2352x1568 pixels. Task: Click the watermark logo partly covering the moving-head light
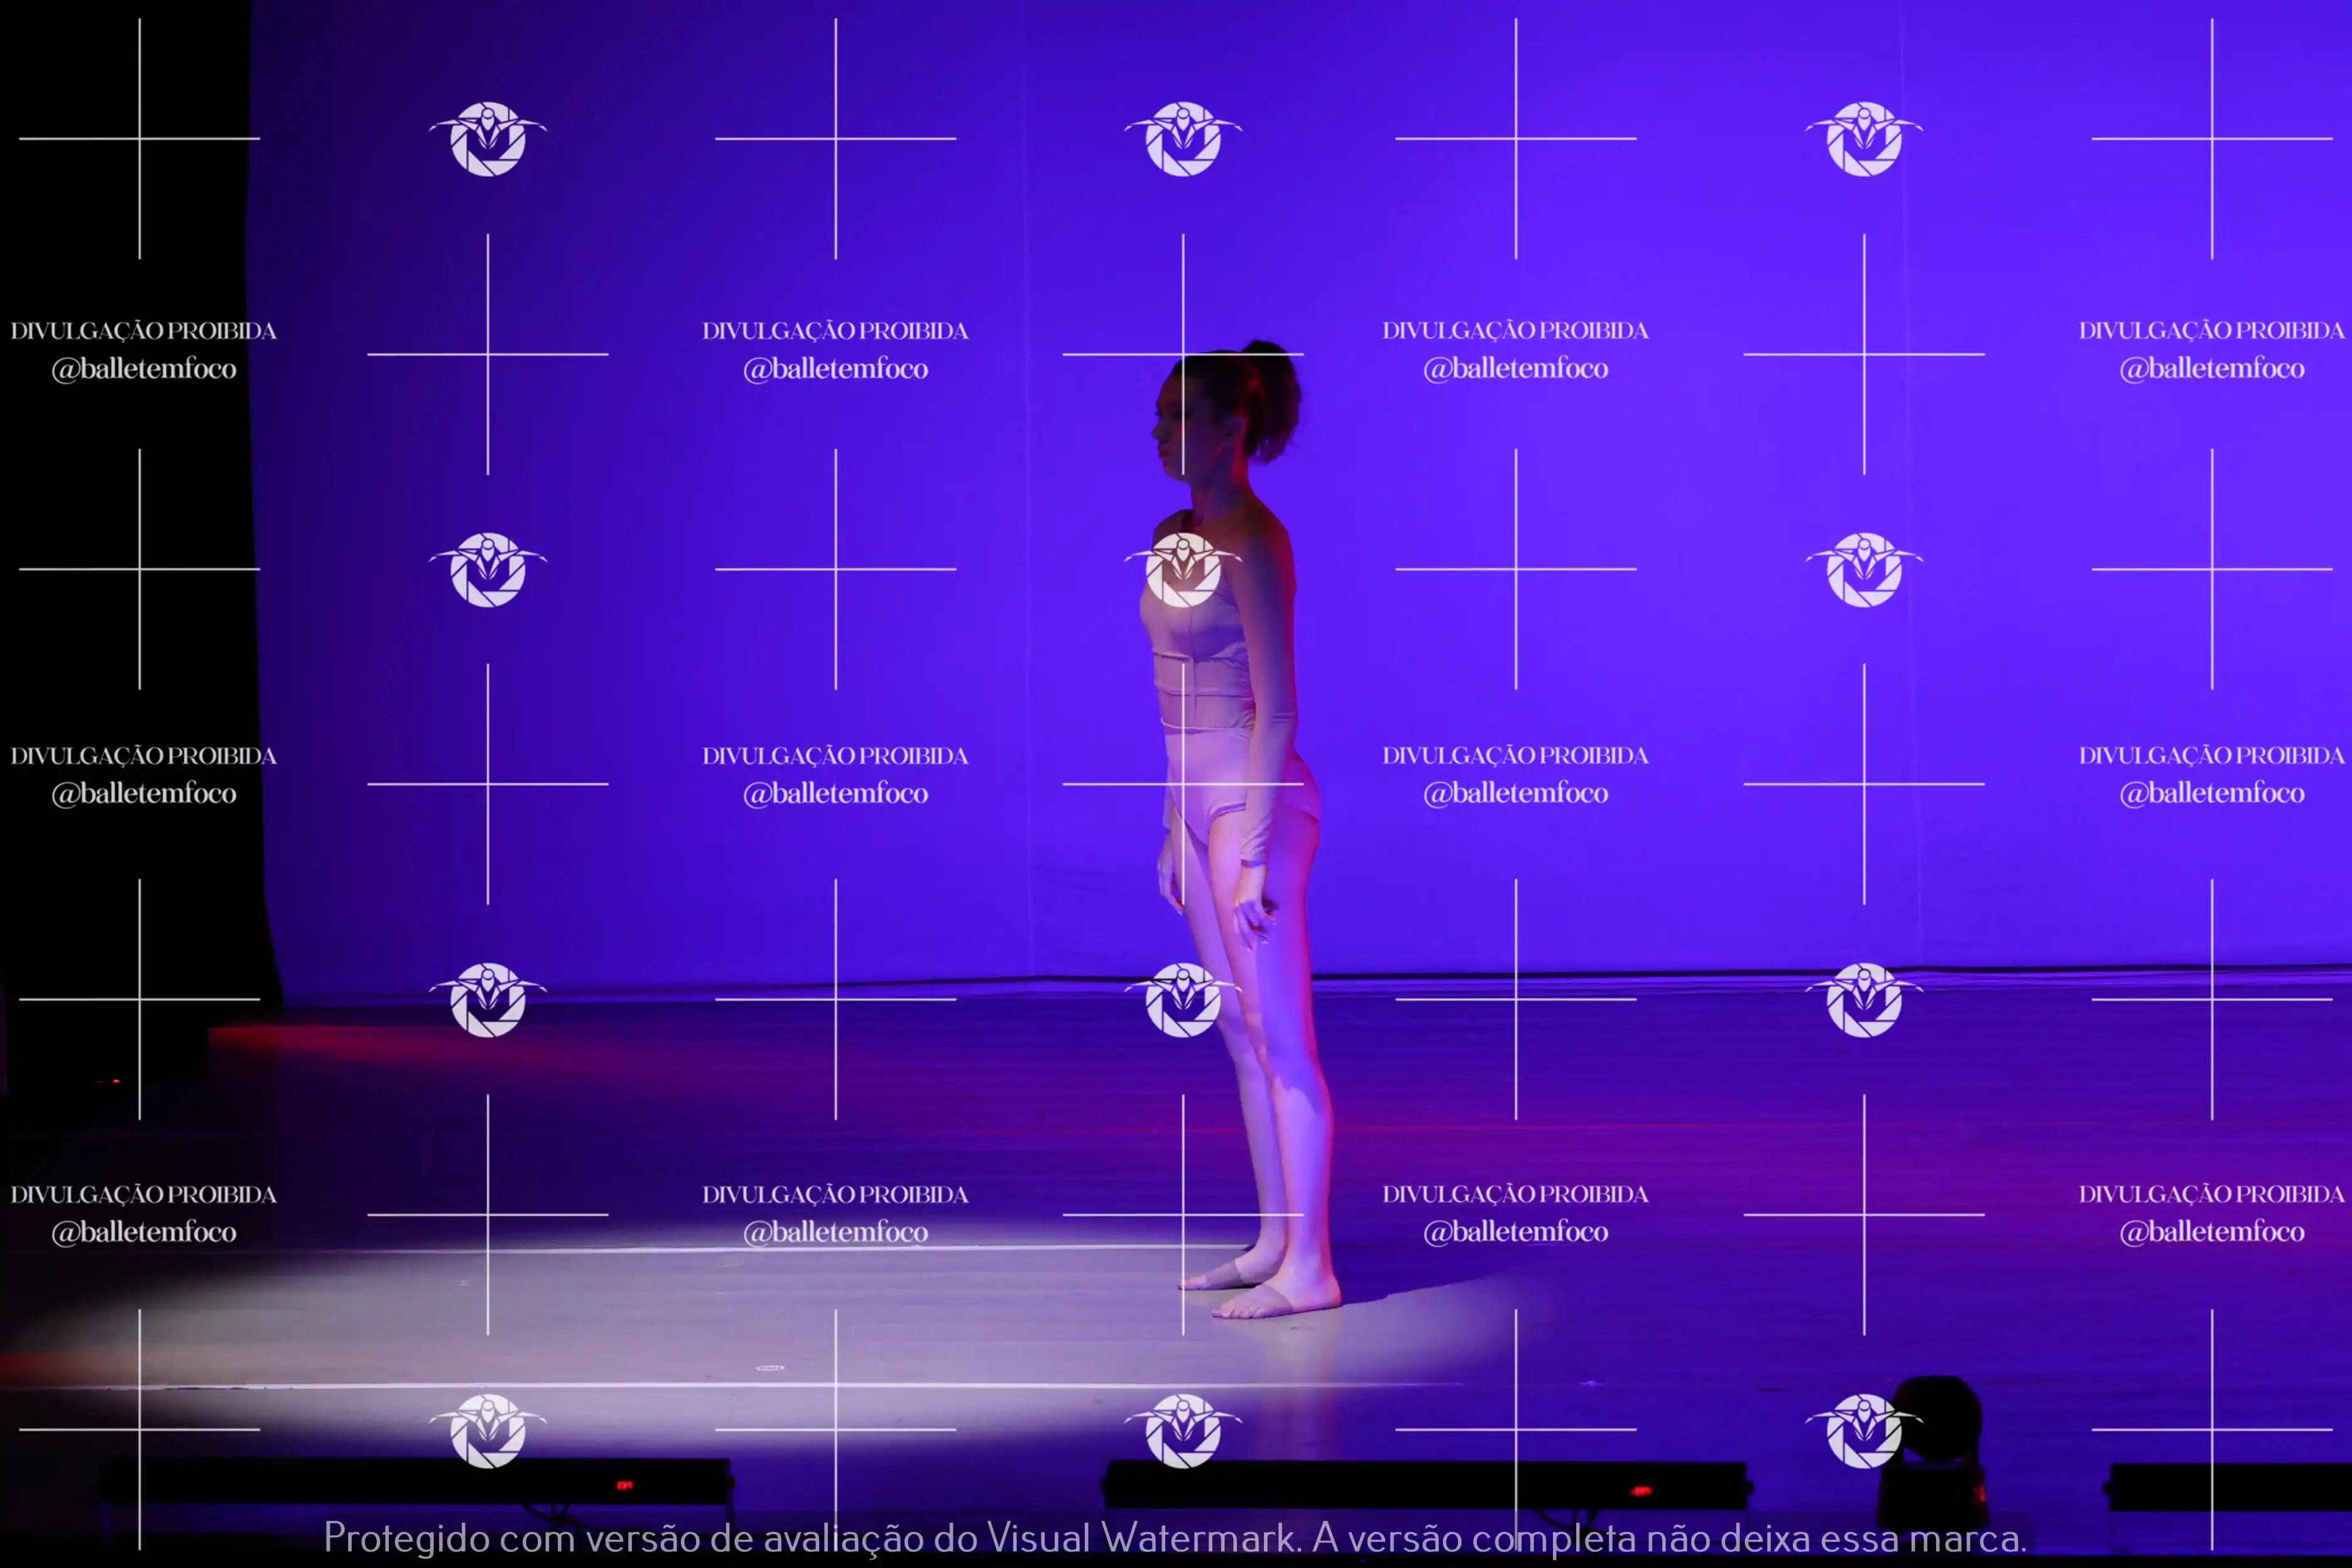pyautogui.click(x=1863, y=1430)
